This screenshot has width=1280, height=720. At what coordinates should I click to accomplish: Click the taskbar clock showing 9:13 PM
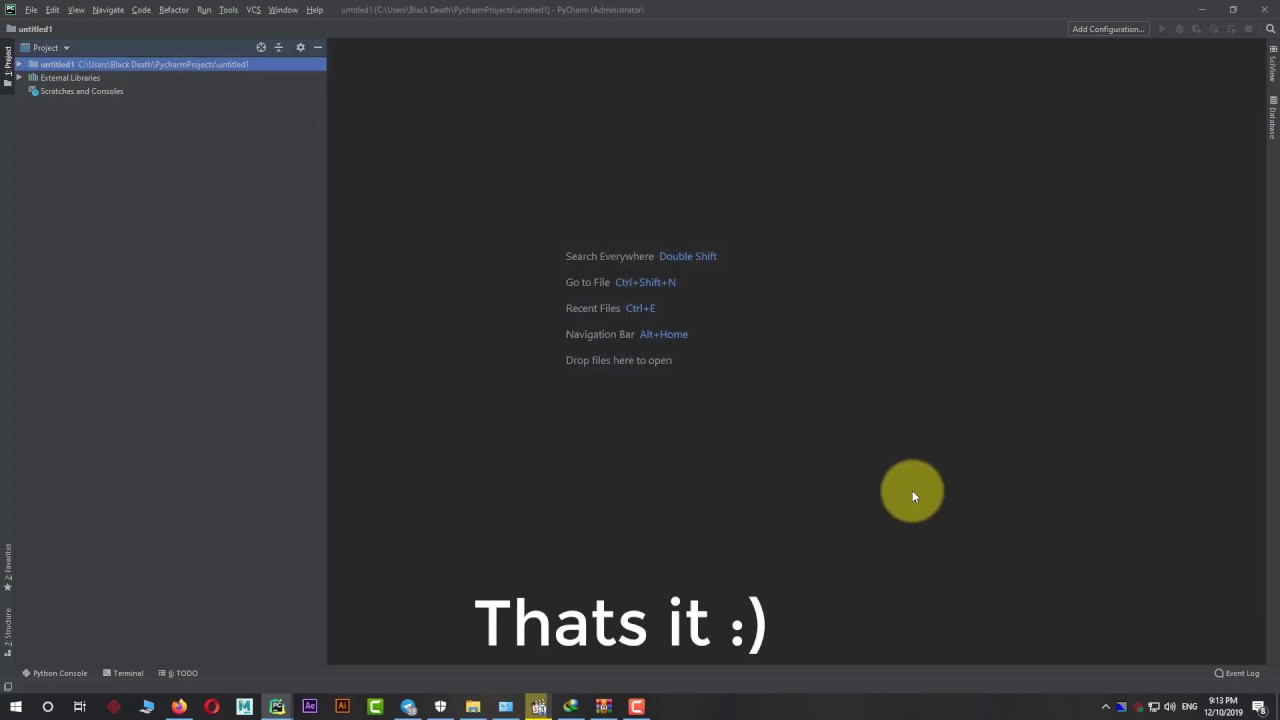1224,707
